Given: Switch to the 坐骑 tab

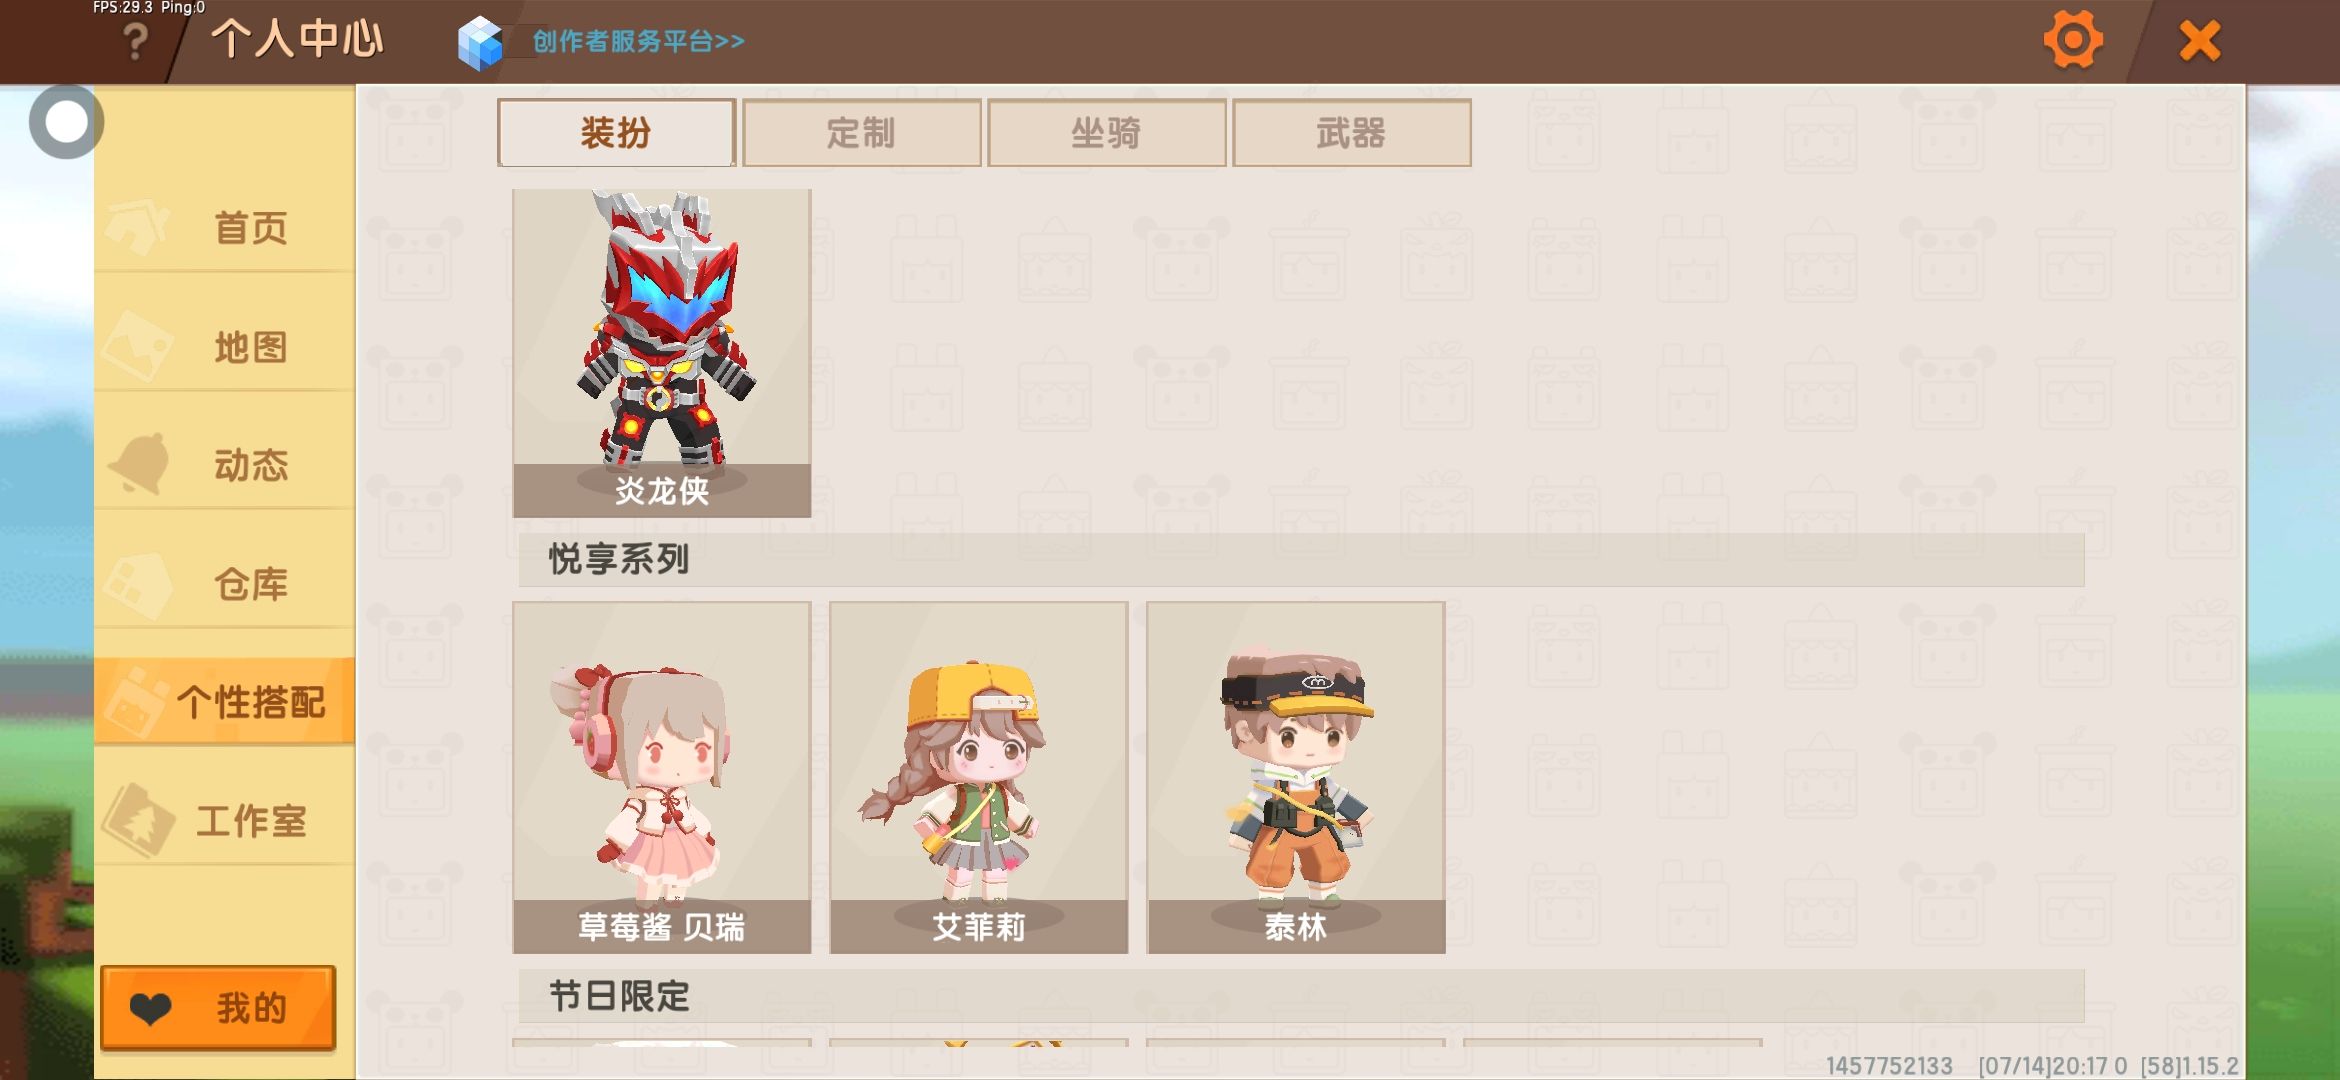Looking at the screenshot, I should [1106, 133].
